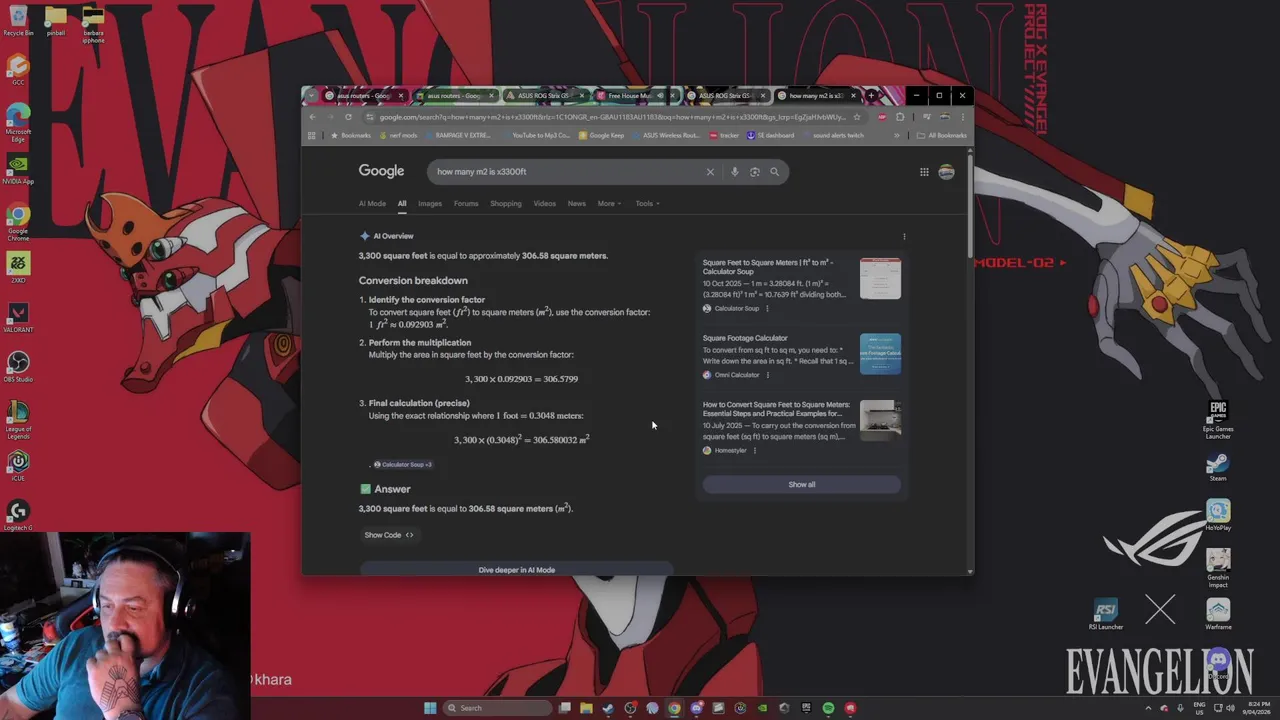Open the Homestyler article thumbnail

tap(880, 421)
